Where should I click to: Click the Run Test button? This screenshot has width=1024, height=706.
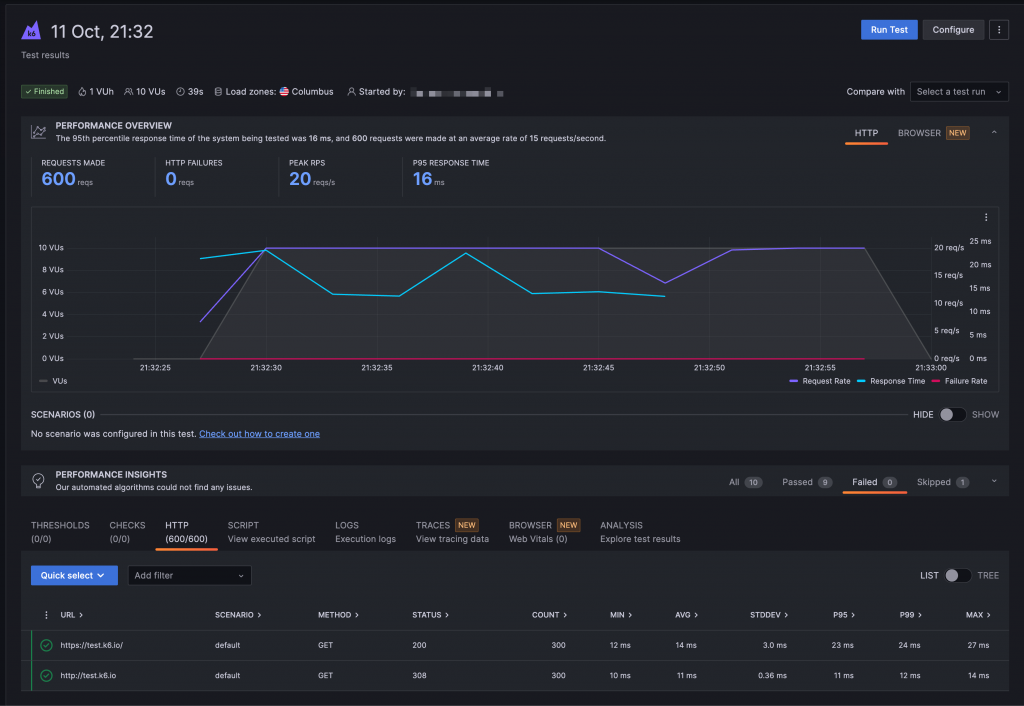click(x=888, y=30)
